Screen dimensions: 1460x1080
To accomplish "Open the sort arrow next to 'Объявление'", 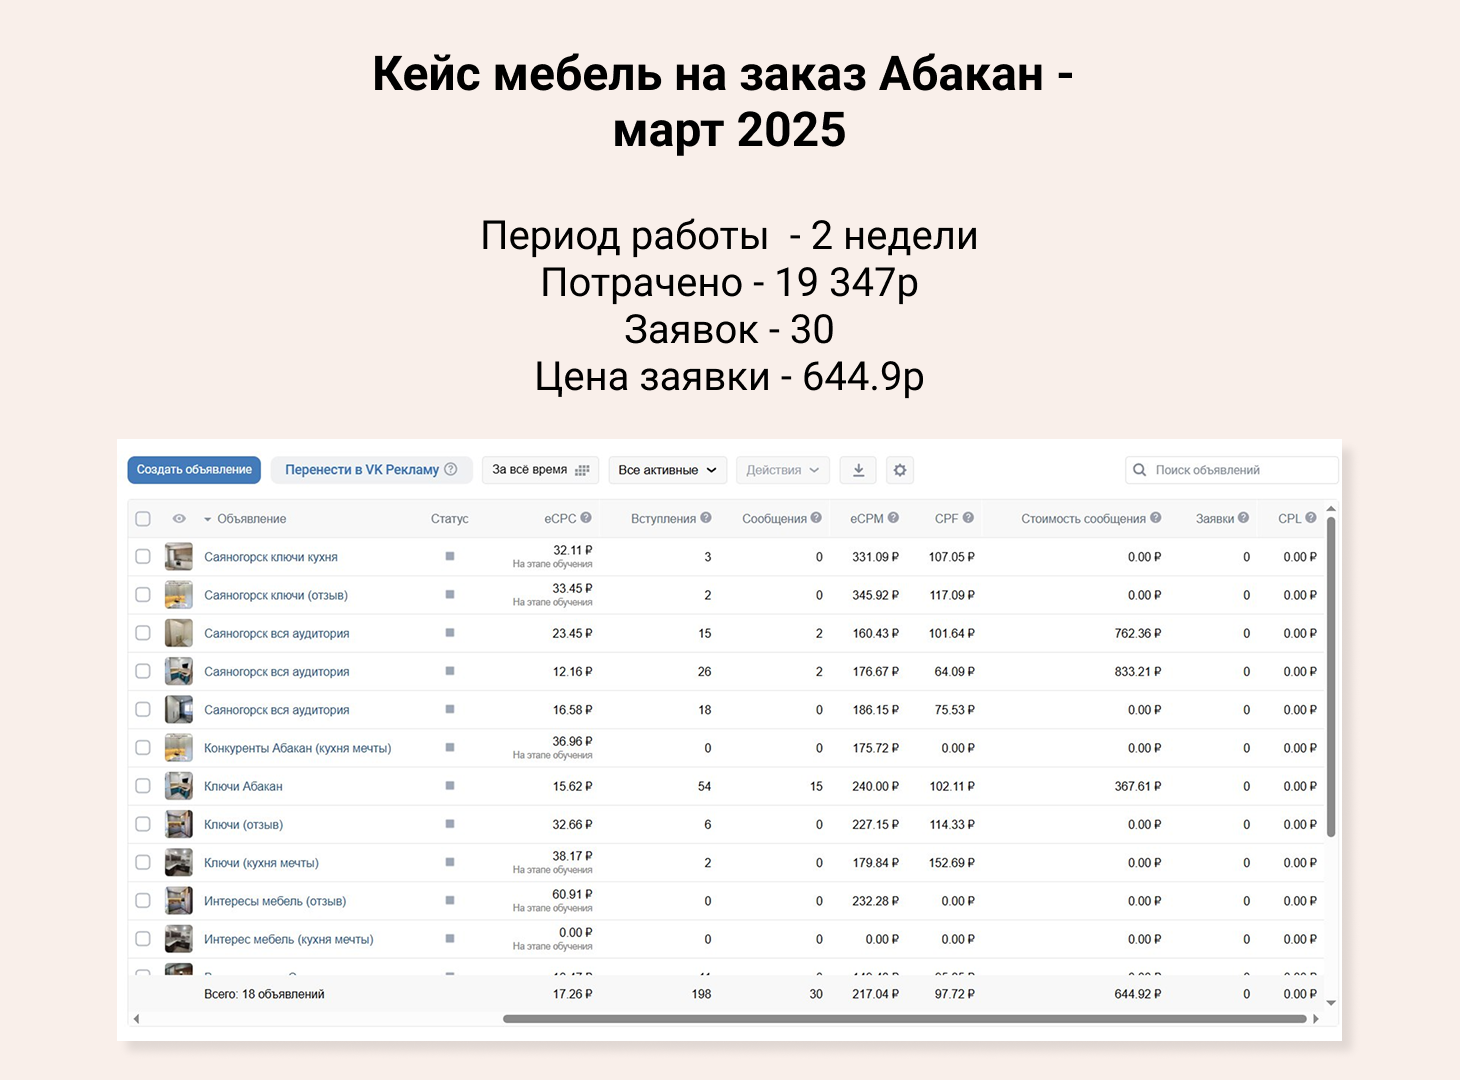I will pyautogui.click(x=206, y=519).
